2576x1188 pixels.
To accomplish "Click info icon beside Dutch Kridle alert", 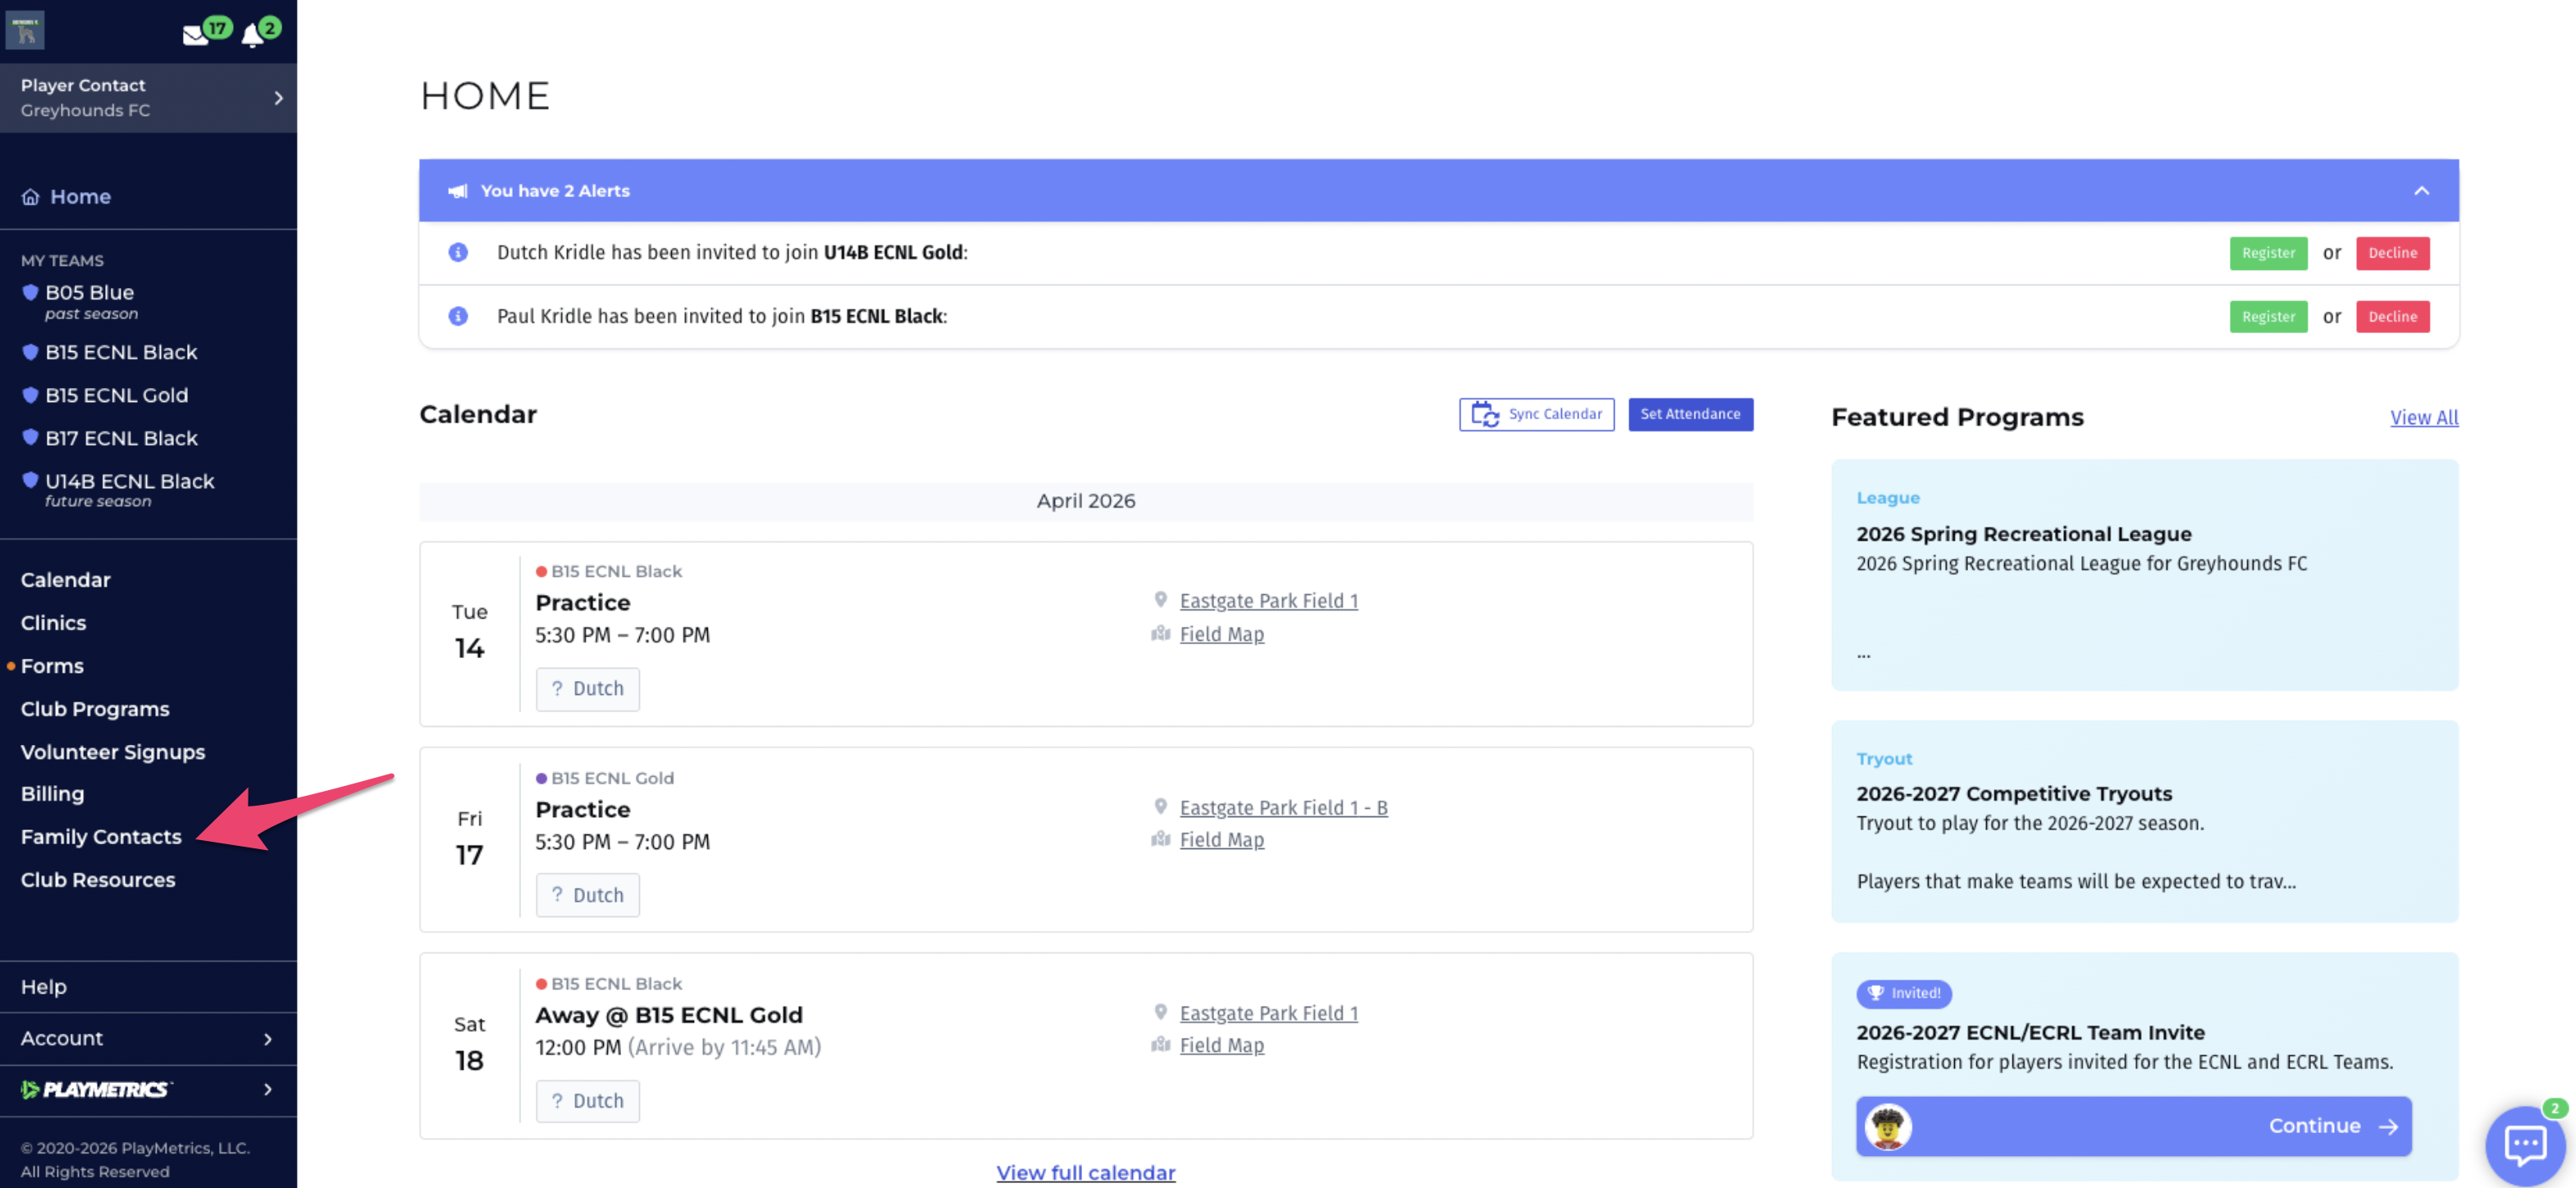I will 458,252.
